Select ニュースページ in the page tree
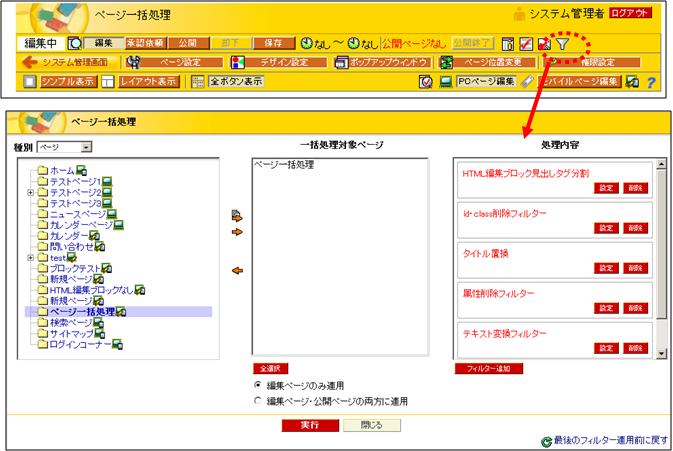This screenshot has width=673, height=451. click(78, 214)
